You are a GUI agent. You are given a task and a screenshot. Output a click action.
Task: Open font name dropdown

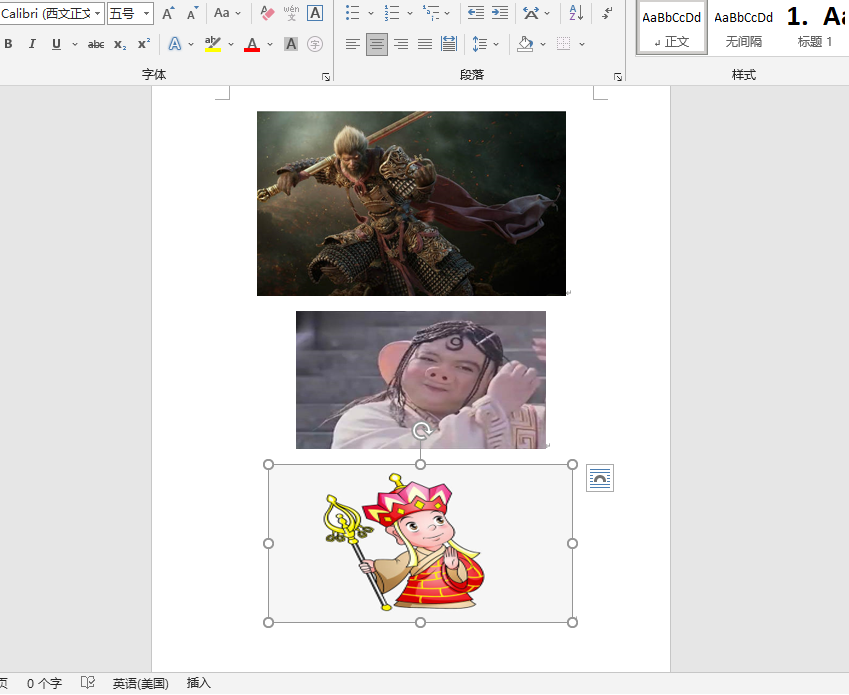[97, 14]
